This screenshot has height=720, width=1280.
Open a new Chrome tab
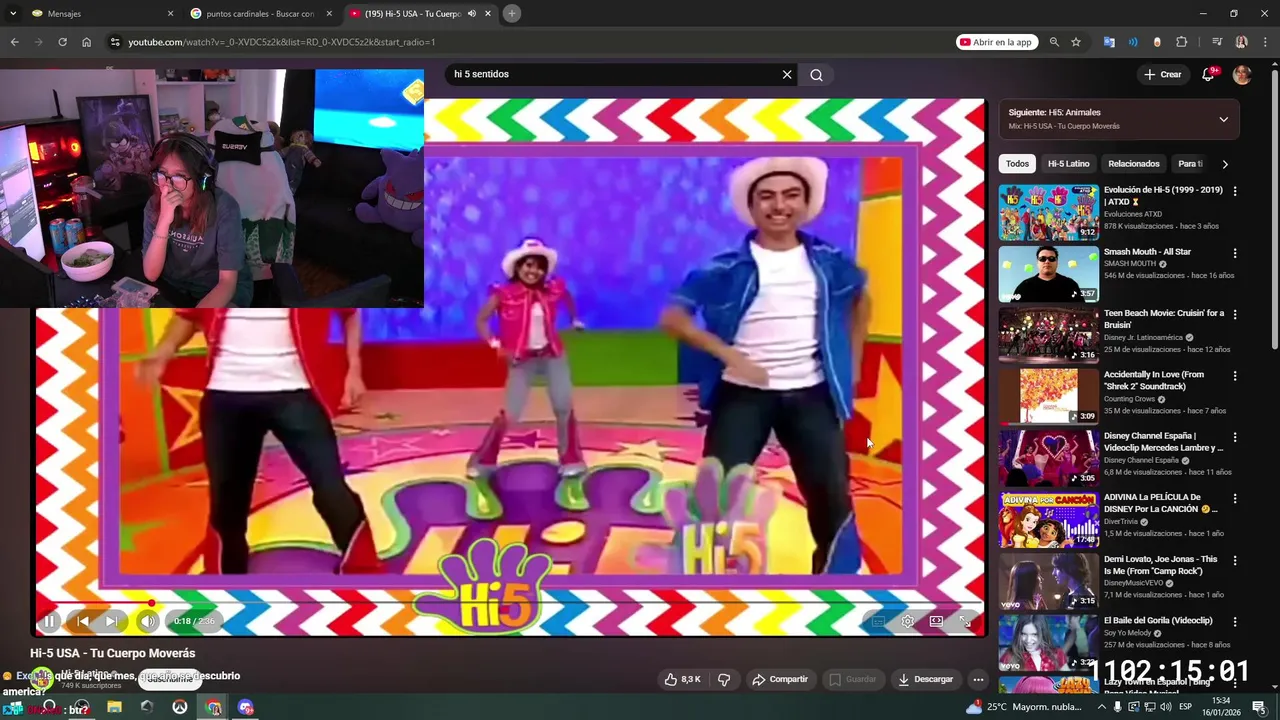[x=511, y=14]
